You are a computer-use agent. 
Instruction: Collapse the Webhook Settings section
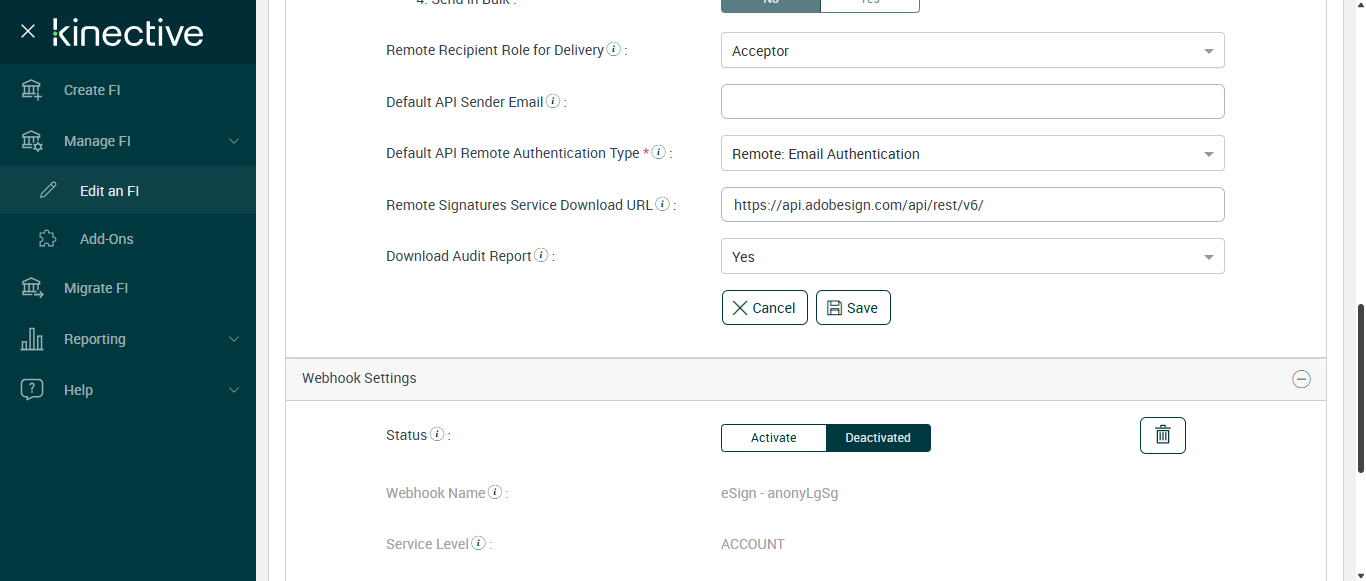point(1301,379)
